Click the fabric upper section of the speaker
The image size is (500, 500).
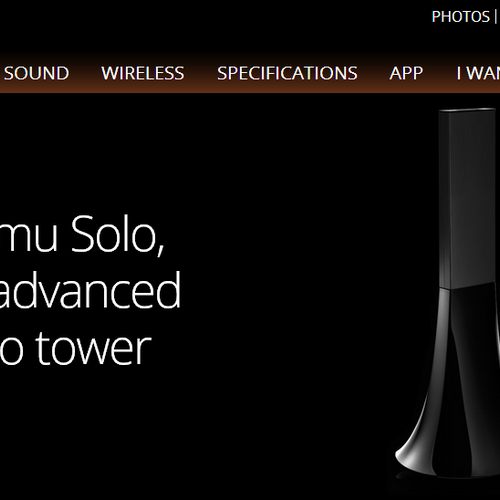tap(468, 198)
